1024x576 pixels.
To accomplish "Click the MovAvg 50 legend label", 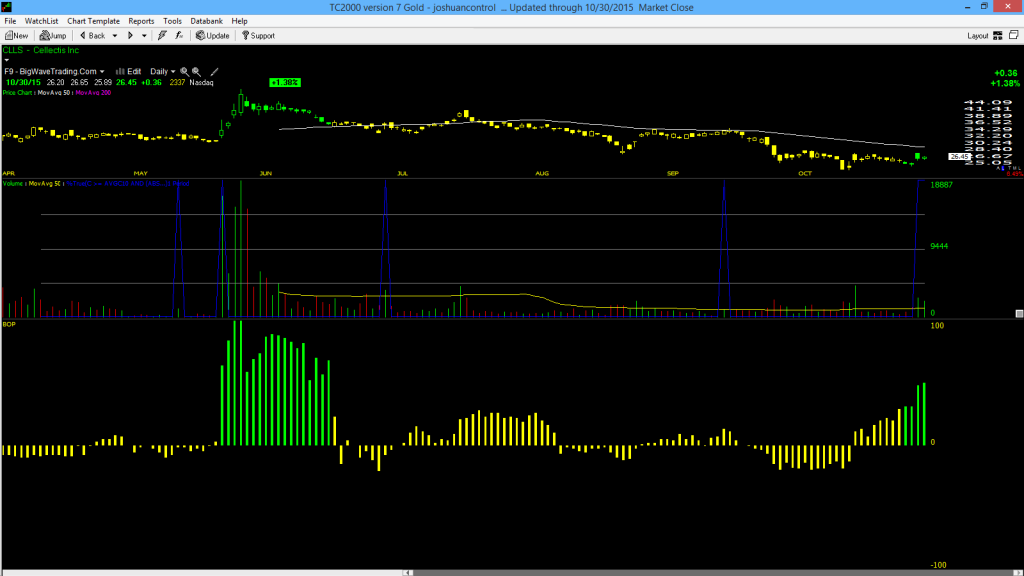I will 54,93.
